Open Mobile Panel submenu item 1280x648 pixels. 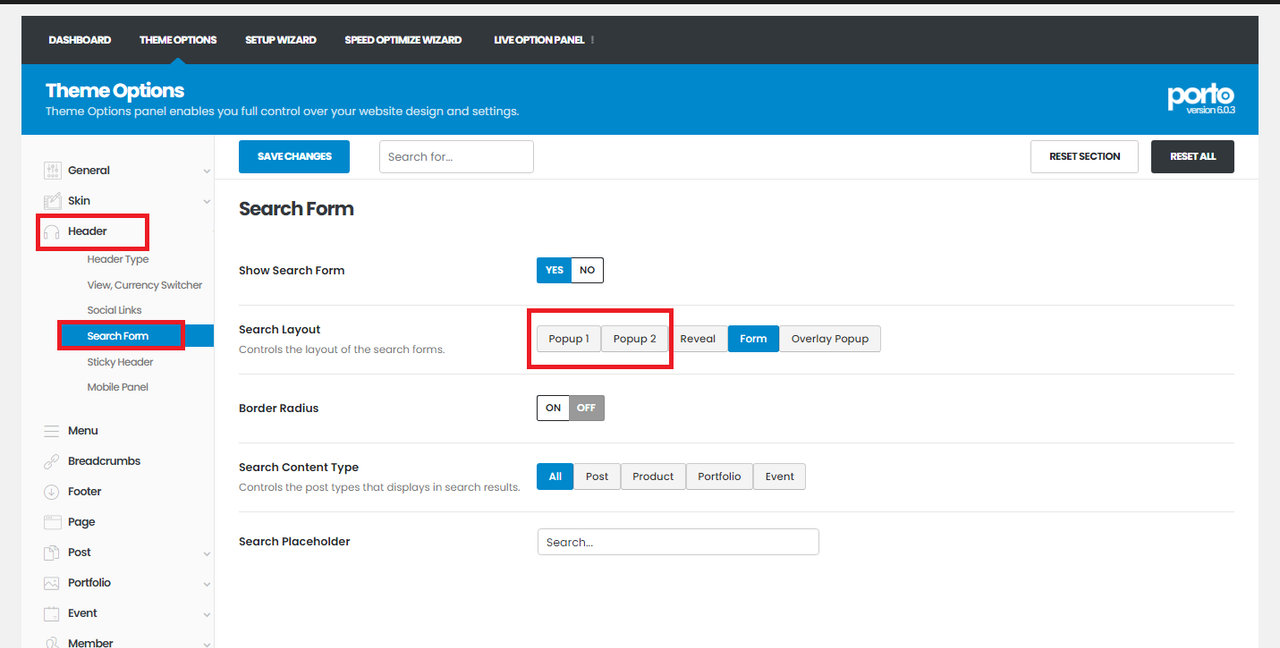[x=118, y=387]
